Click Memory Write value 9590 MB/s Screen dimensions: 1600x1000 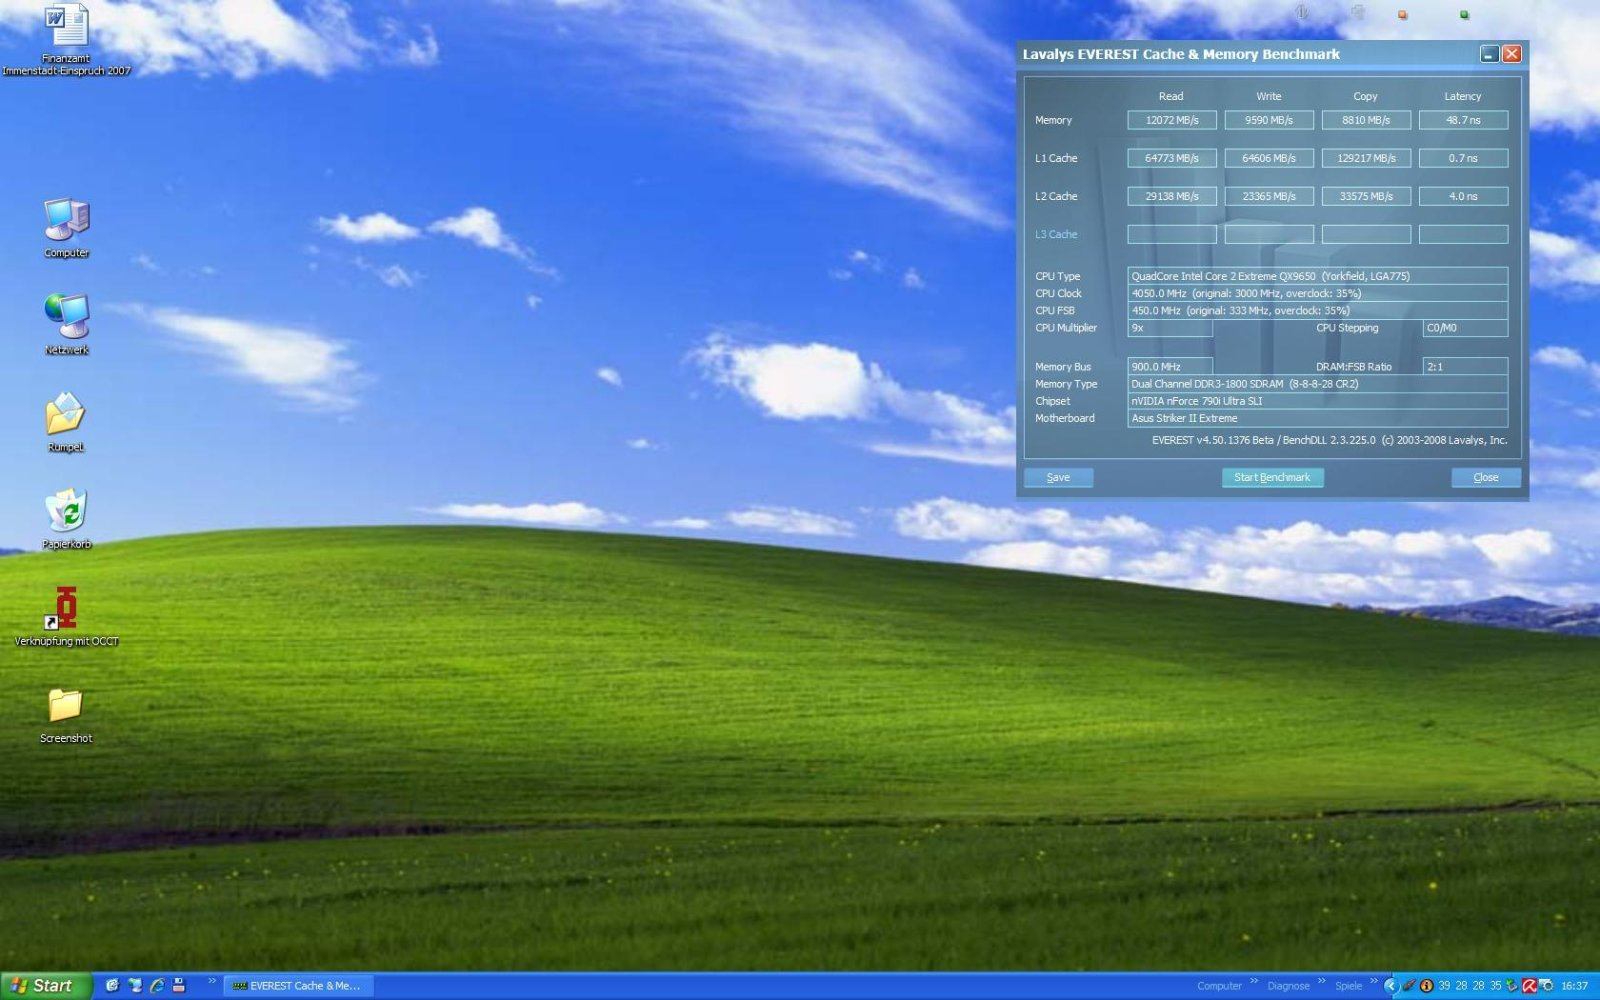(1269, 120)
